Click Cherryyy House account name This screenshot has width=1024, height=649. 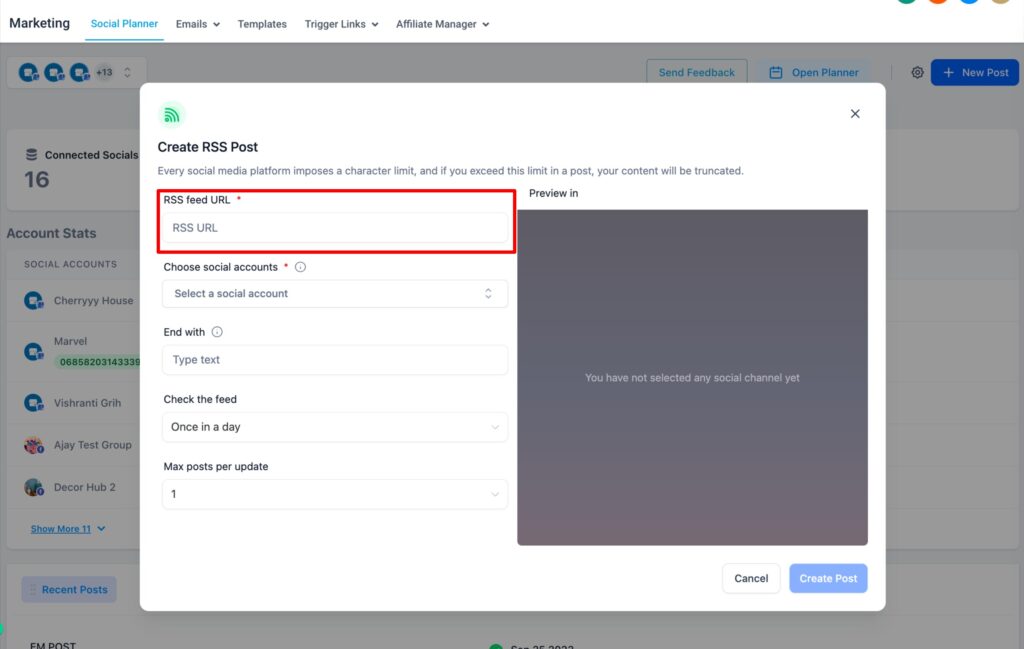point(93,301)
